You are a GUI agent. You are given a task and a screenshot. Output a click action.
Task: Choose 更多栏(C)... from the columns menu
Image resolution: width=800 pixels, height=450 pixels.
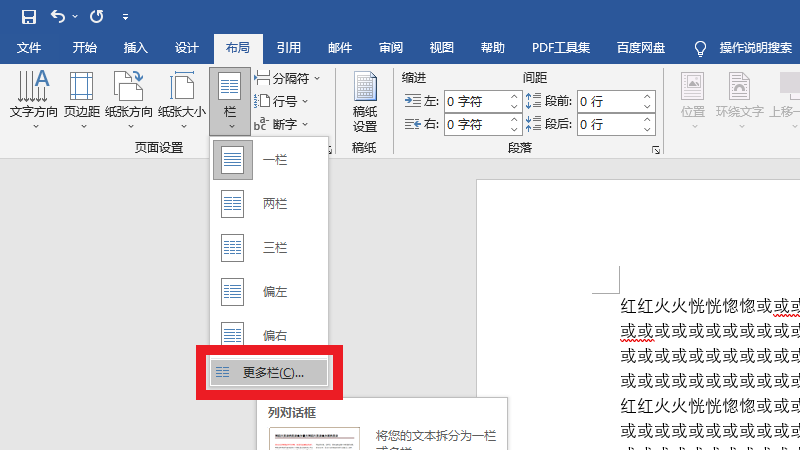[x=269, y=372]
